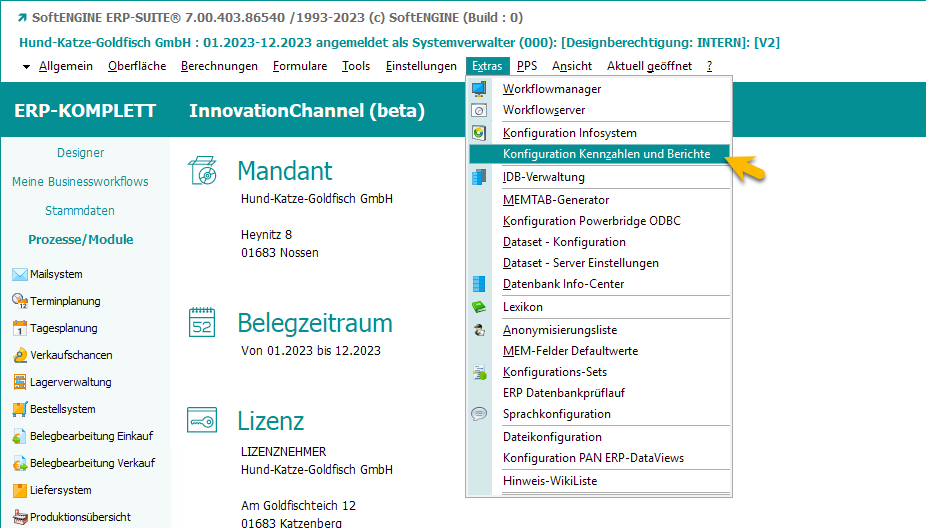Select Konfiguration Kennzahlen und Berichte
Screen dimensions: 926x528
[x=606, y=154]
